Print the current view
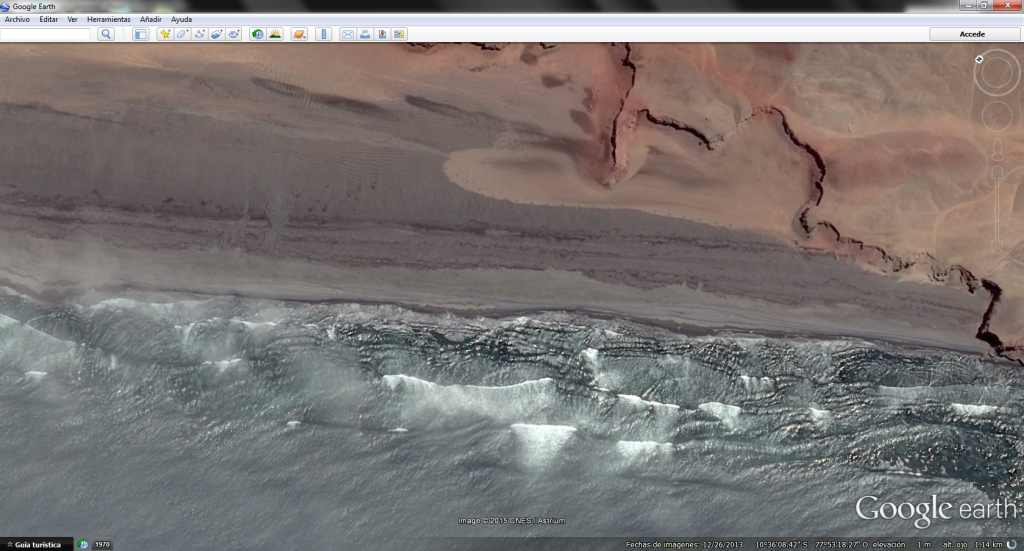 (x=364, y=34)
